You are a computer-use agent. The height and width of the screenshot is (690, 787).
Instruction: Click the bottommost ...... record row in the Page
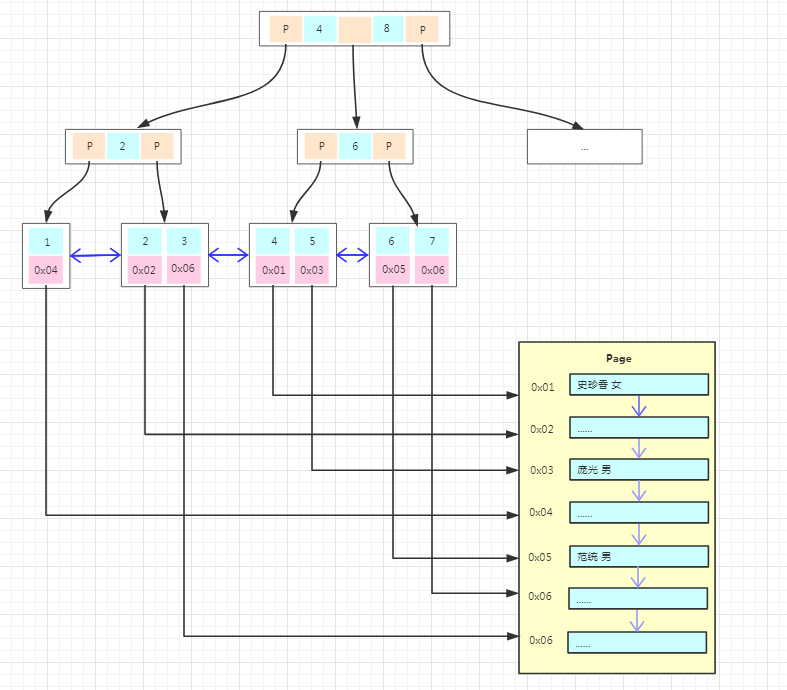click(637, 642)
